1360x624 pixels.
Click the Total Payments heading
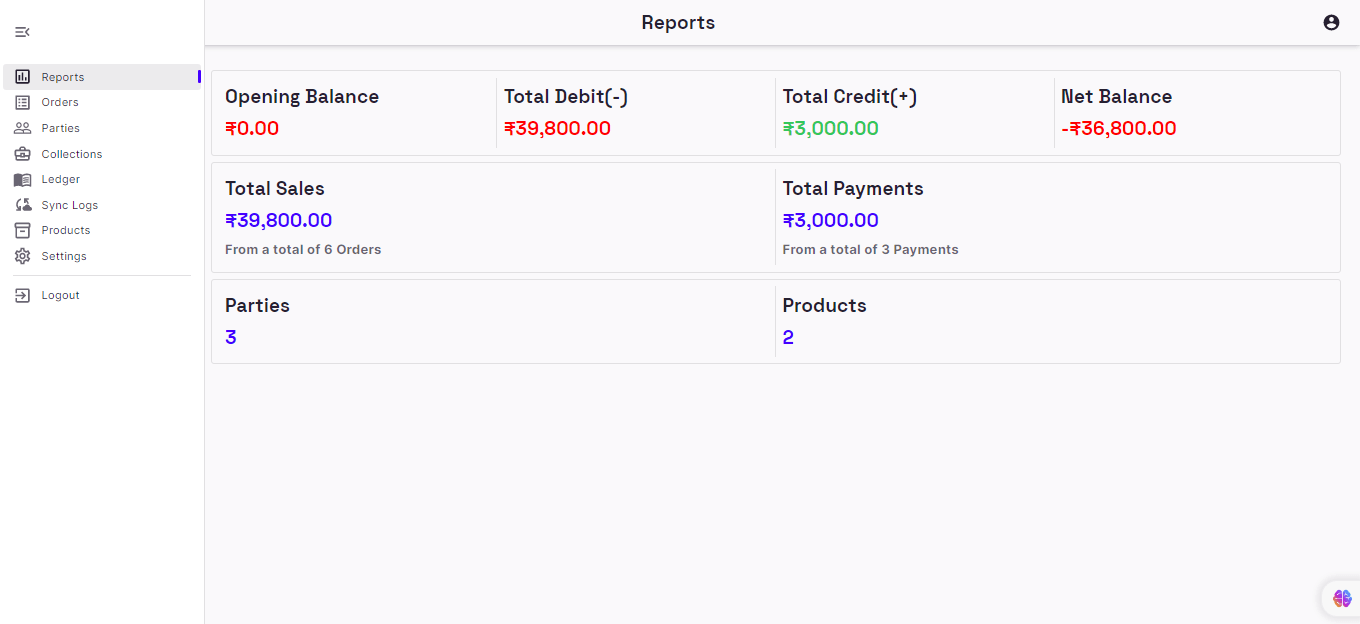pos(853,188)
